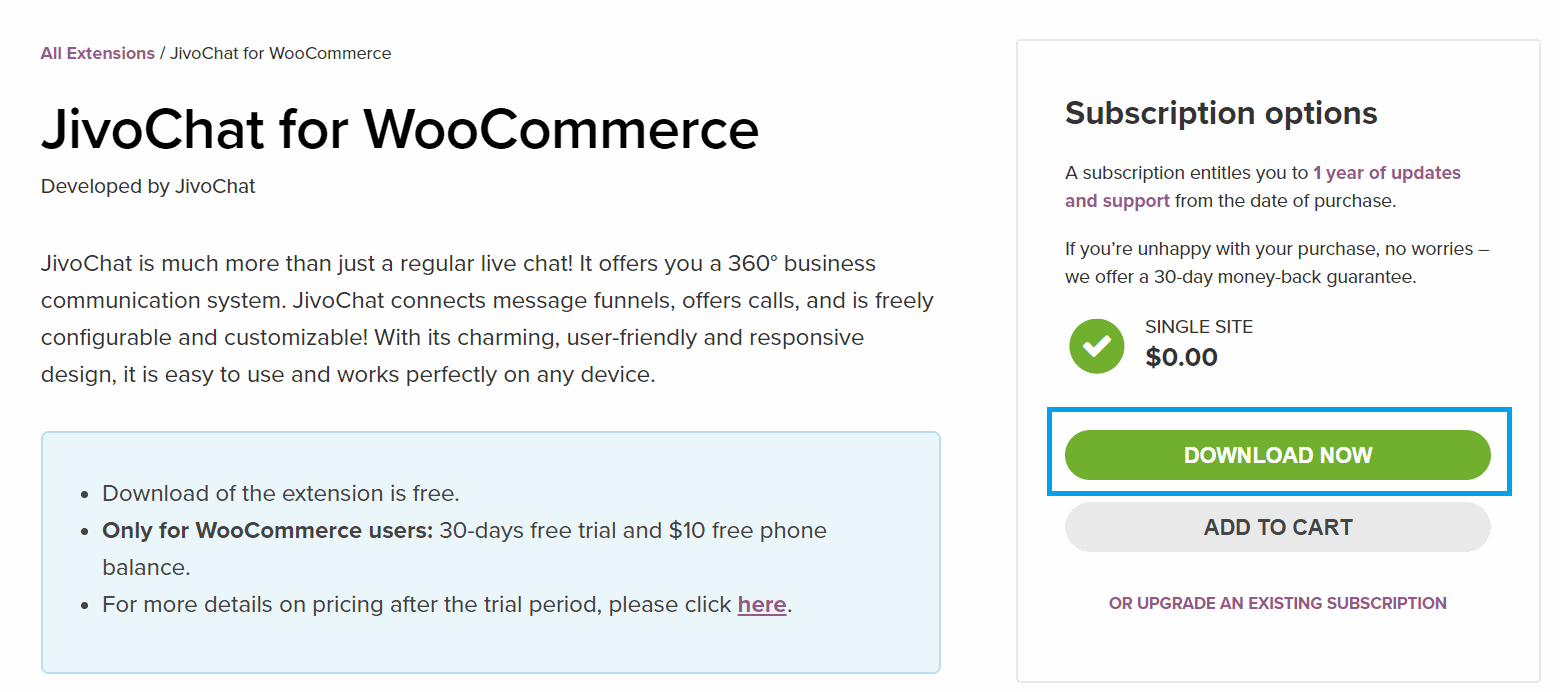The width and height of the screenshot is (1560, 692).
Task: Click the 'For more details on pricing' sentence
Action: point(447,605)
